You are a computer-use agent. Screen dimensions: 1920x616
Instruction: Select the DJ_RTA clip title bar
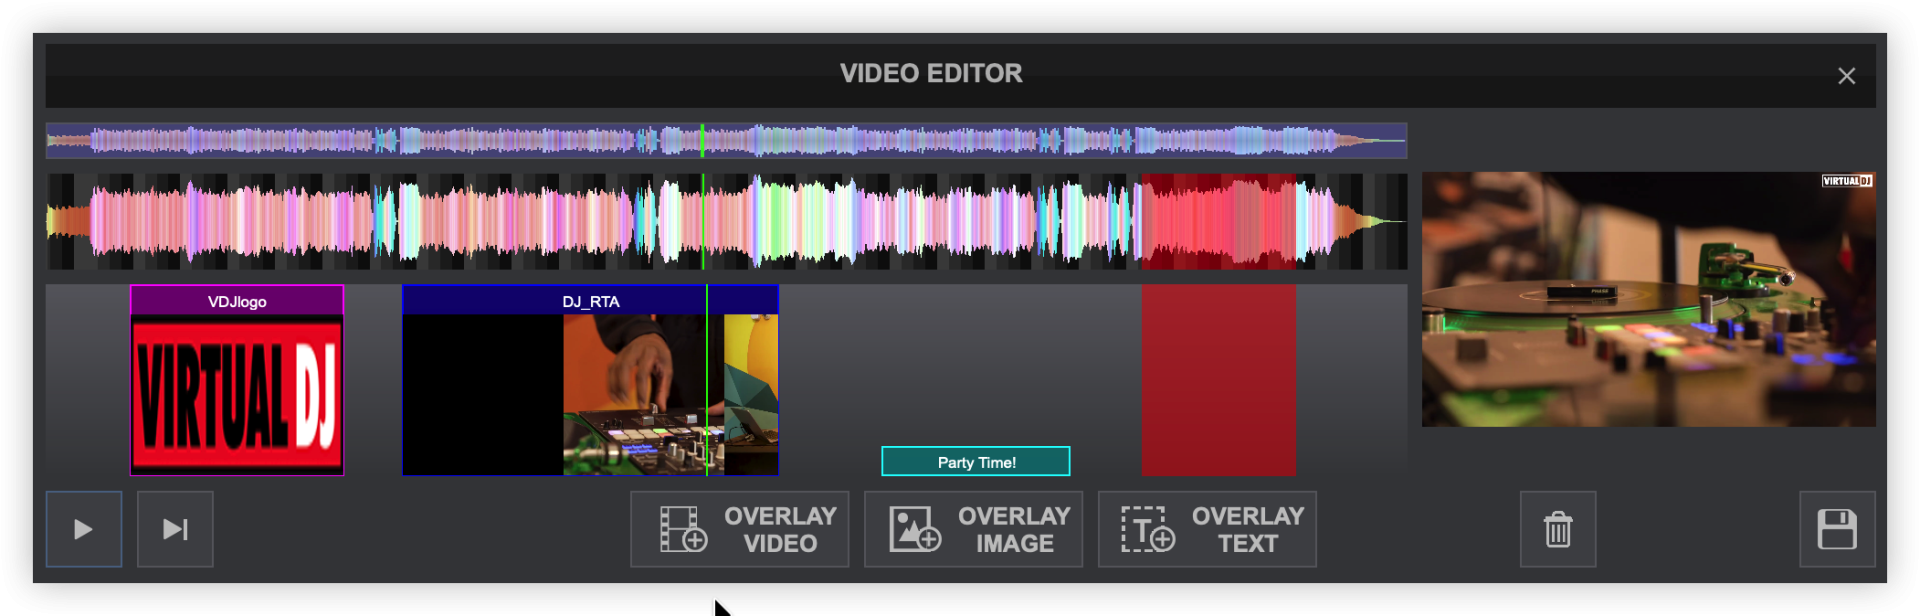pos(590,301)
